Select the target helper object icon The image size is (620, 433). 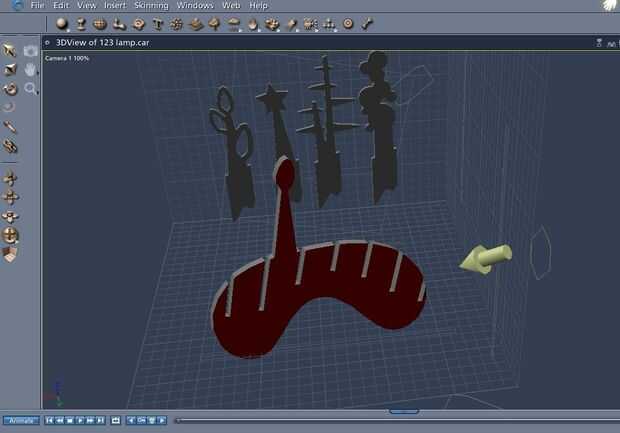[x=348, y=24]
